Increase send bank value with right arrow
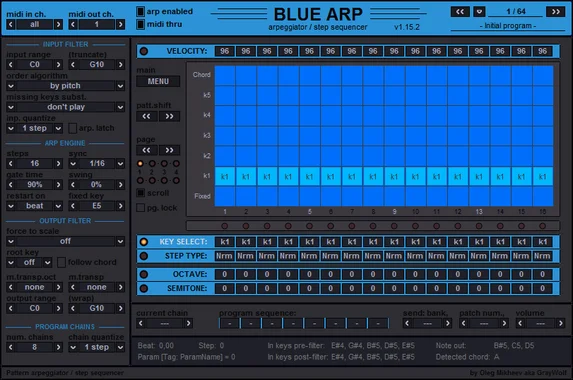The width and height of the screenshot is (573, 380). click(447, 323)
